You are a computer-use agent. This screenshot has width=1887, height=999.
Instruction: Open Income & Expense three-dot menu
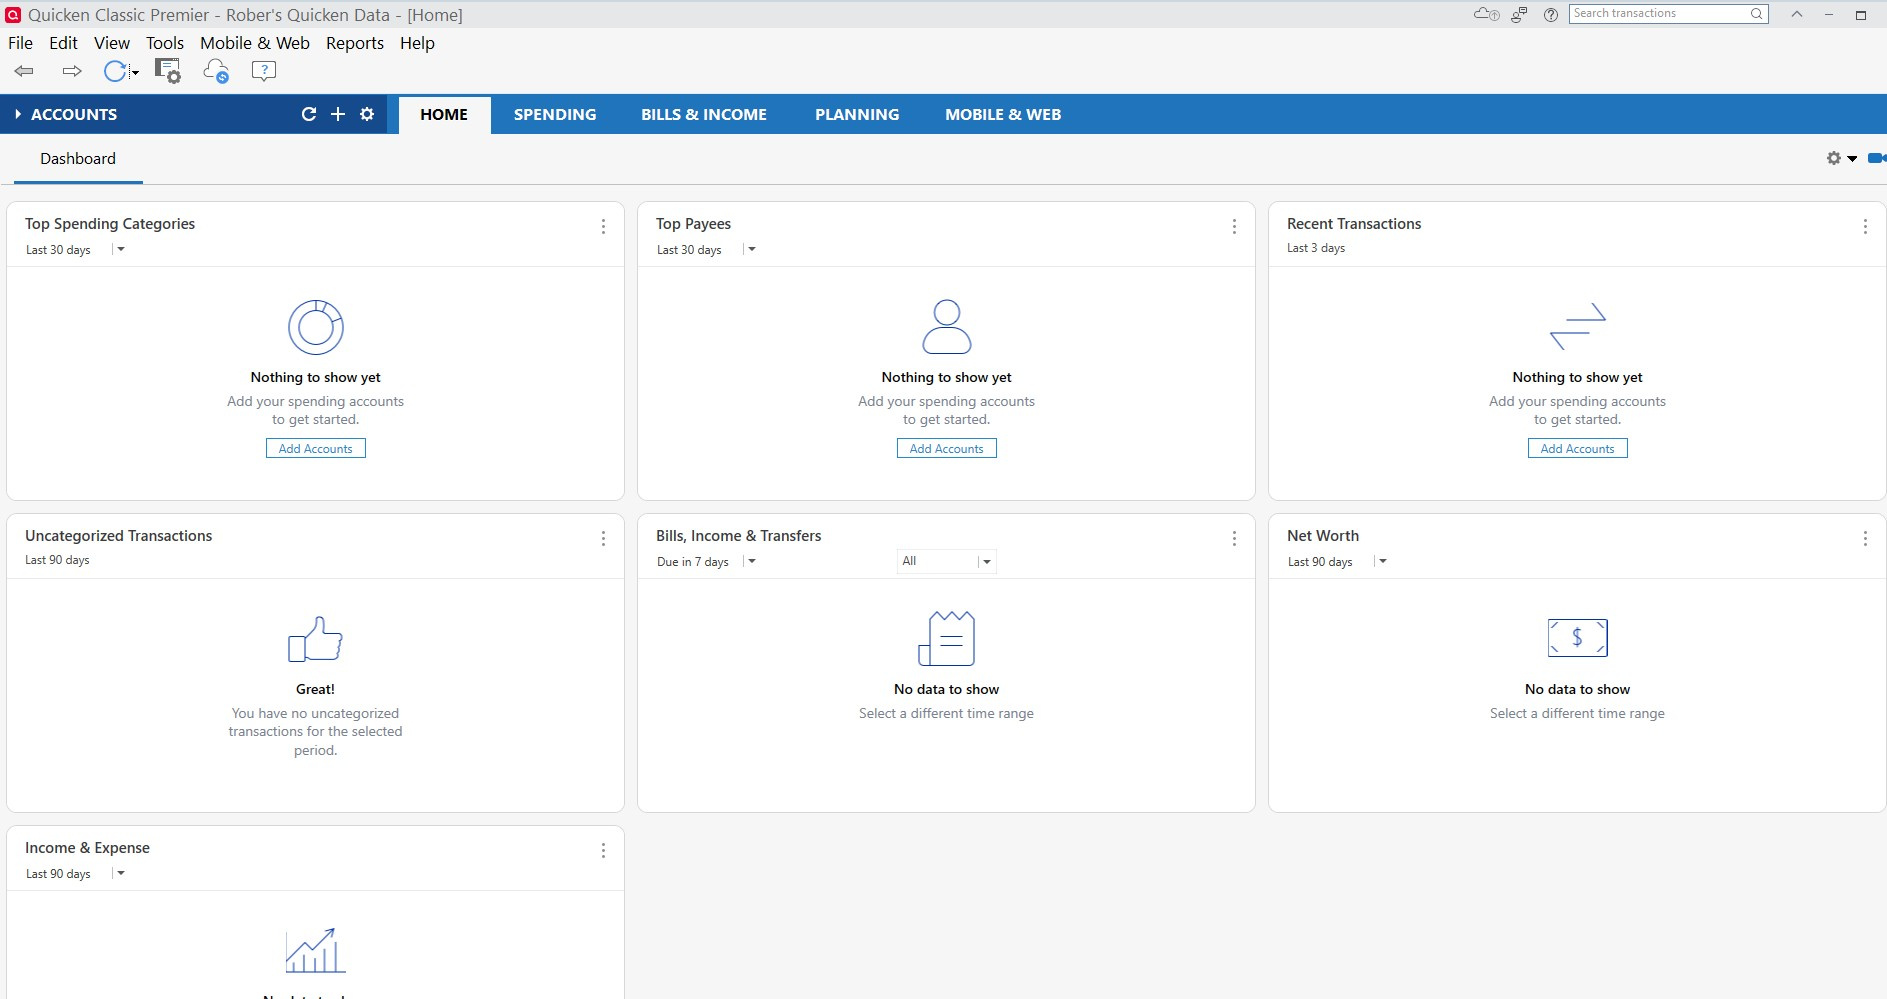click(603, 851)
